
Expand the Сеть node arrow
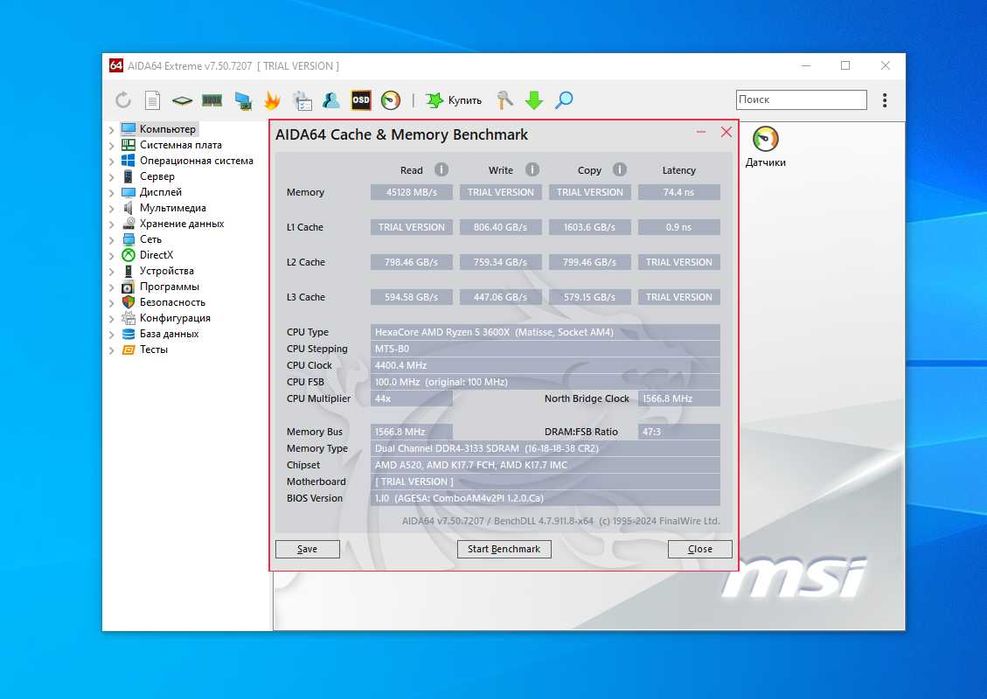[x=111, y=240]
